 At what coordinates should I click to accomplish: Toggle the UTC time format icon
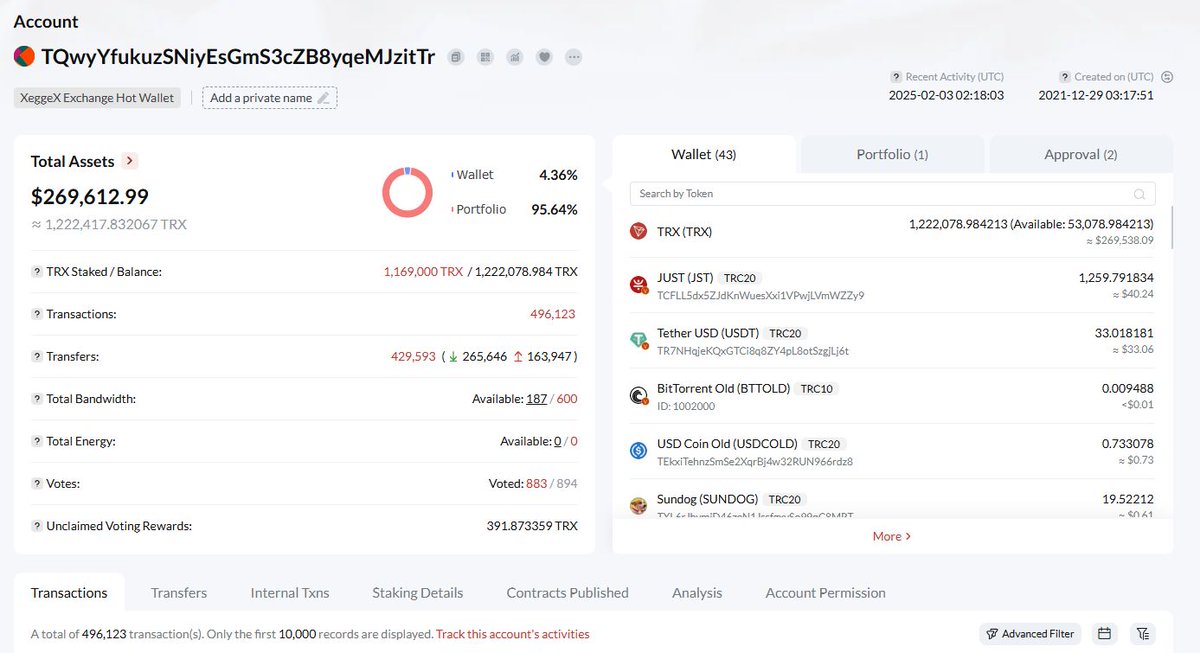[x=1169, y=76]
